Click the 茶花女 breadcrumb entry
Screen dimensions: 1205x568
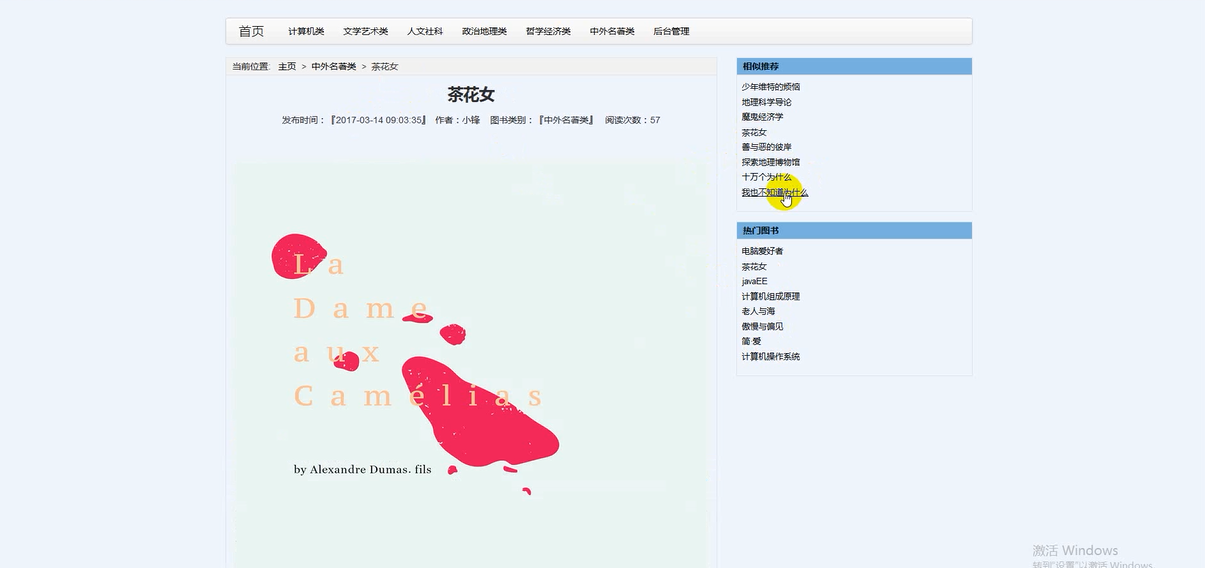click(x=385, y=67)
